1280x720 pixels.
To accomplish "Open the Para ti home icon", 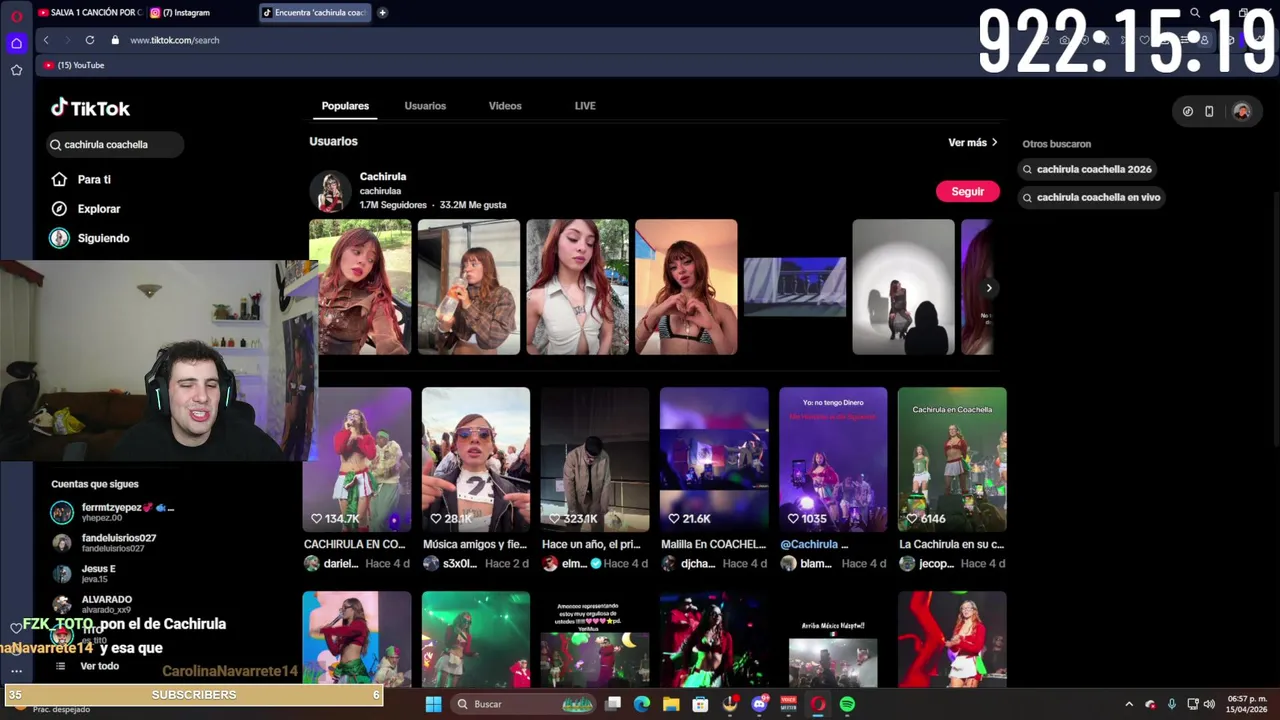I will pos(59,179).
